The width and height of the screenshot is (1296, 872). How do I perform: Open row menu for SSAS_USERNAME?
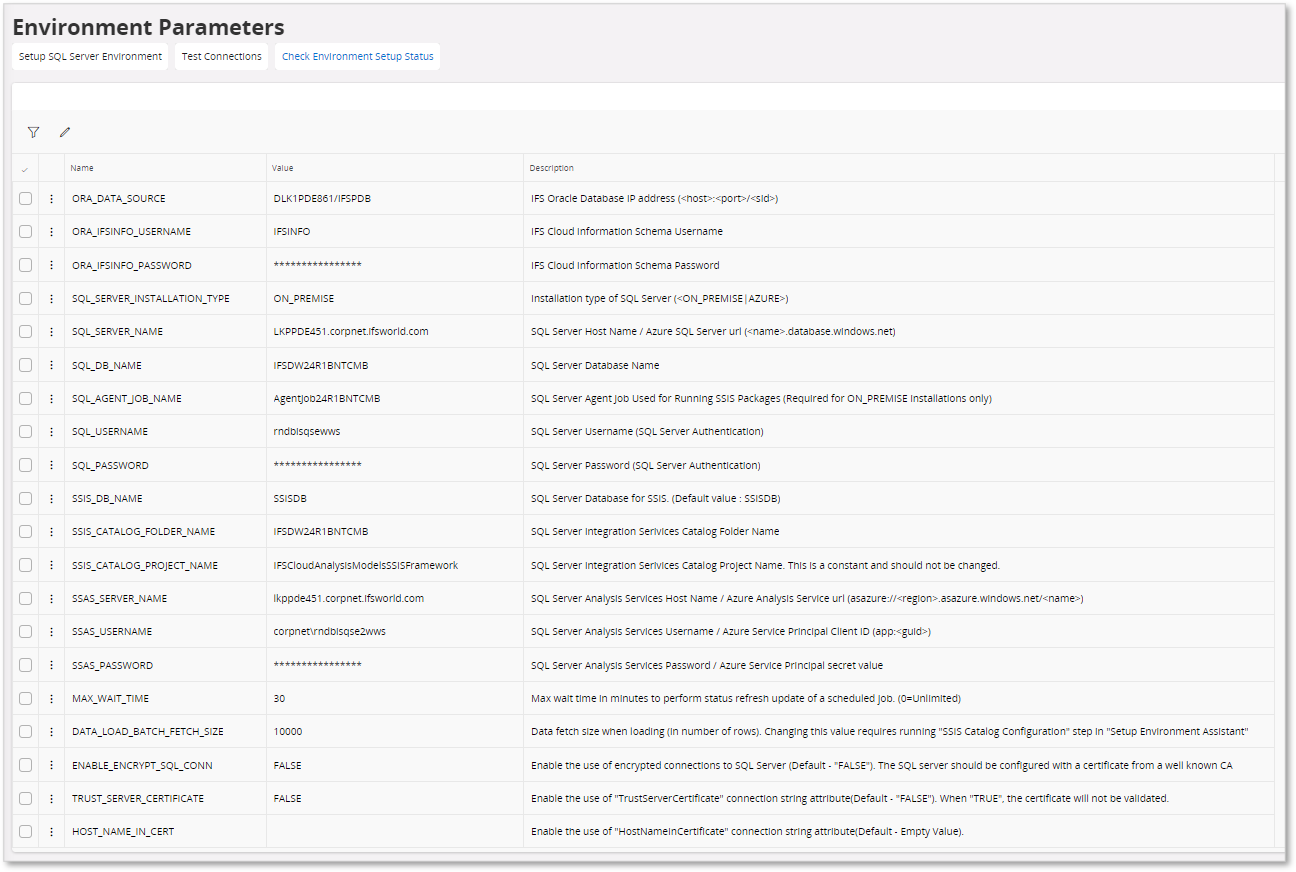(x=51, y=631)
